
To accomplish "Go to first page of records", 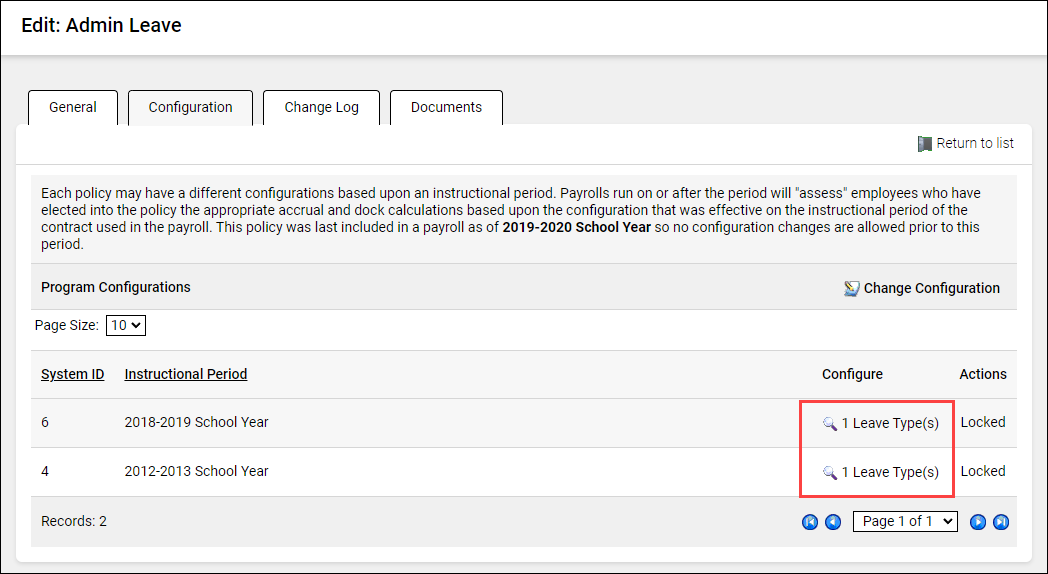I will tap(810, 522).
